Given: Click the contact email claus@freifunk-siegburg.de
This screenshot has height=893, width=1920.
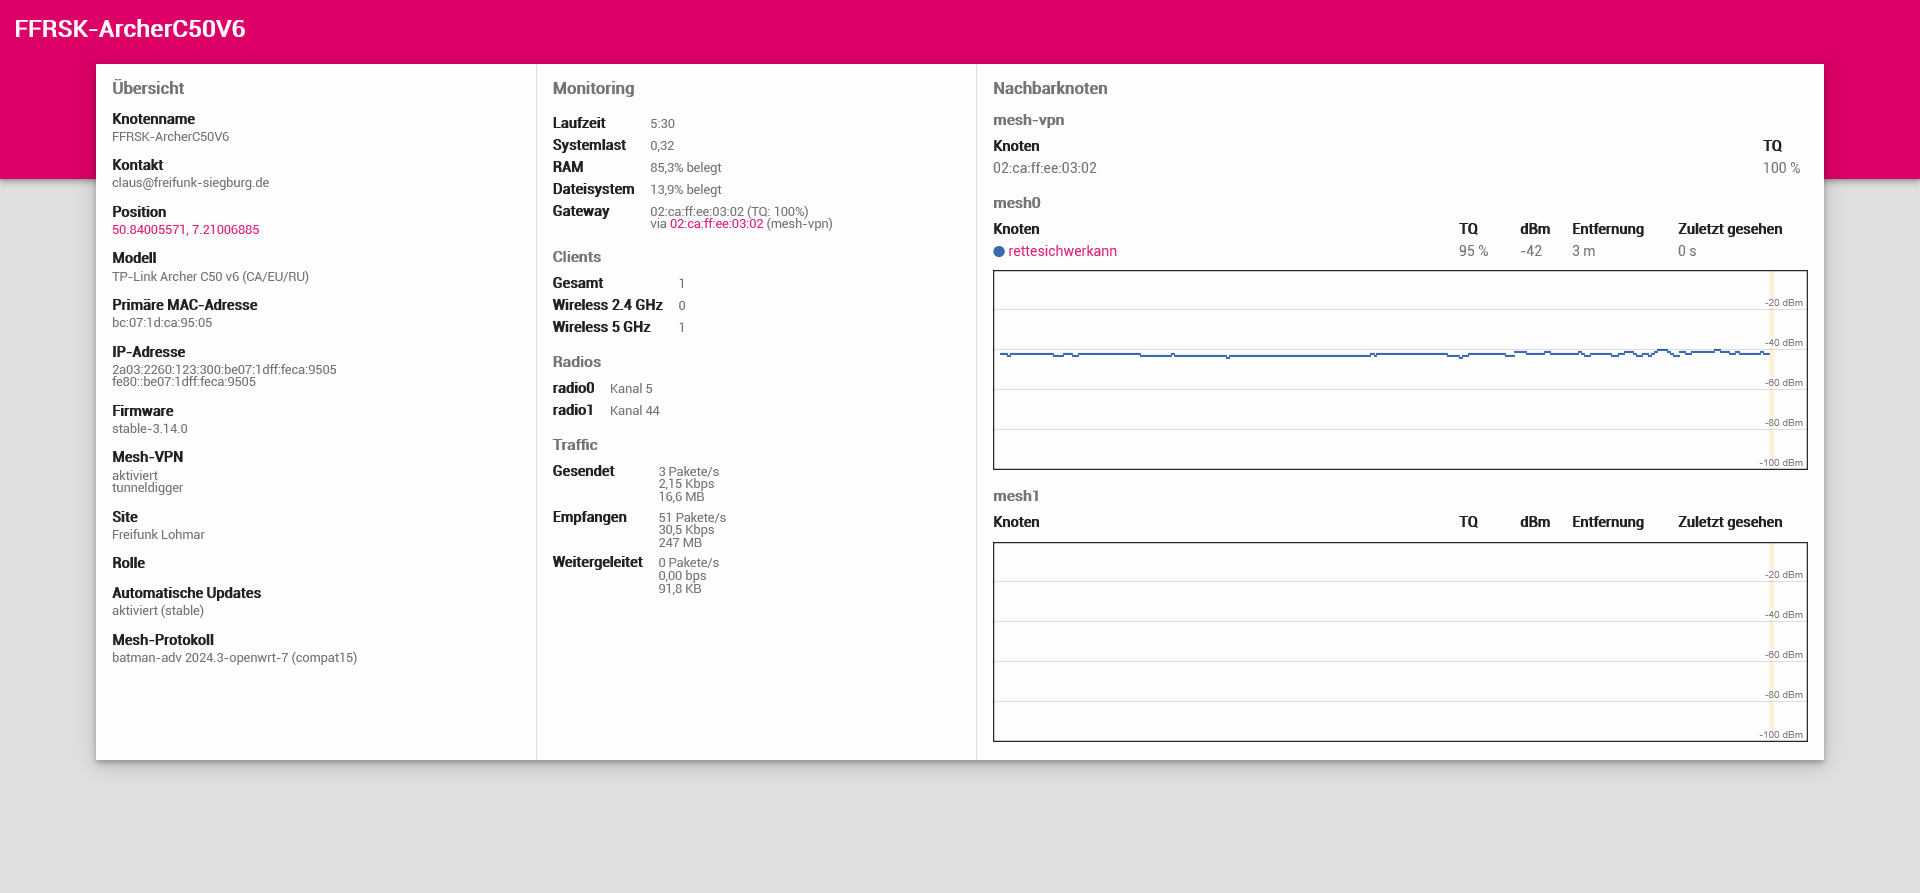Looking at the screenshot, I should (190, 183).
